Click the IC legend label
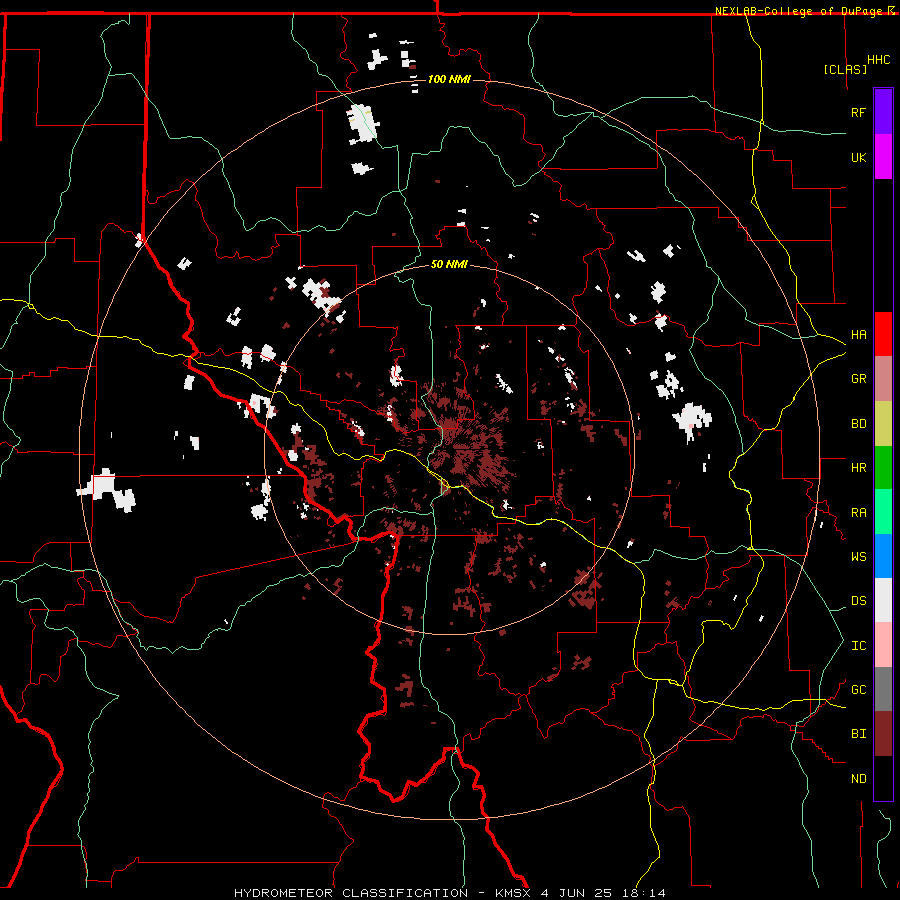The height and width of the screenshot is (900, 900). [x=858, y=646]
